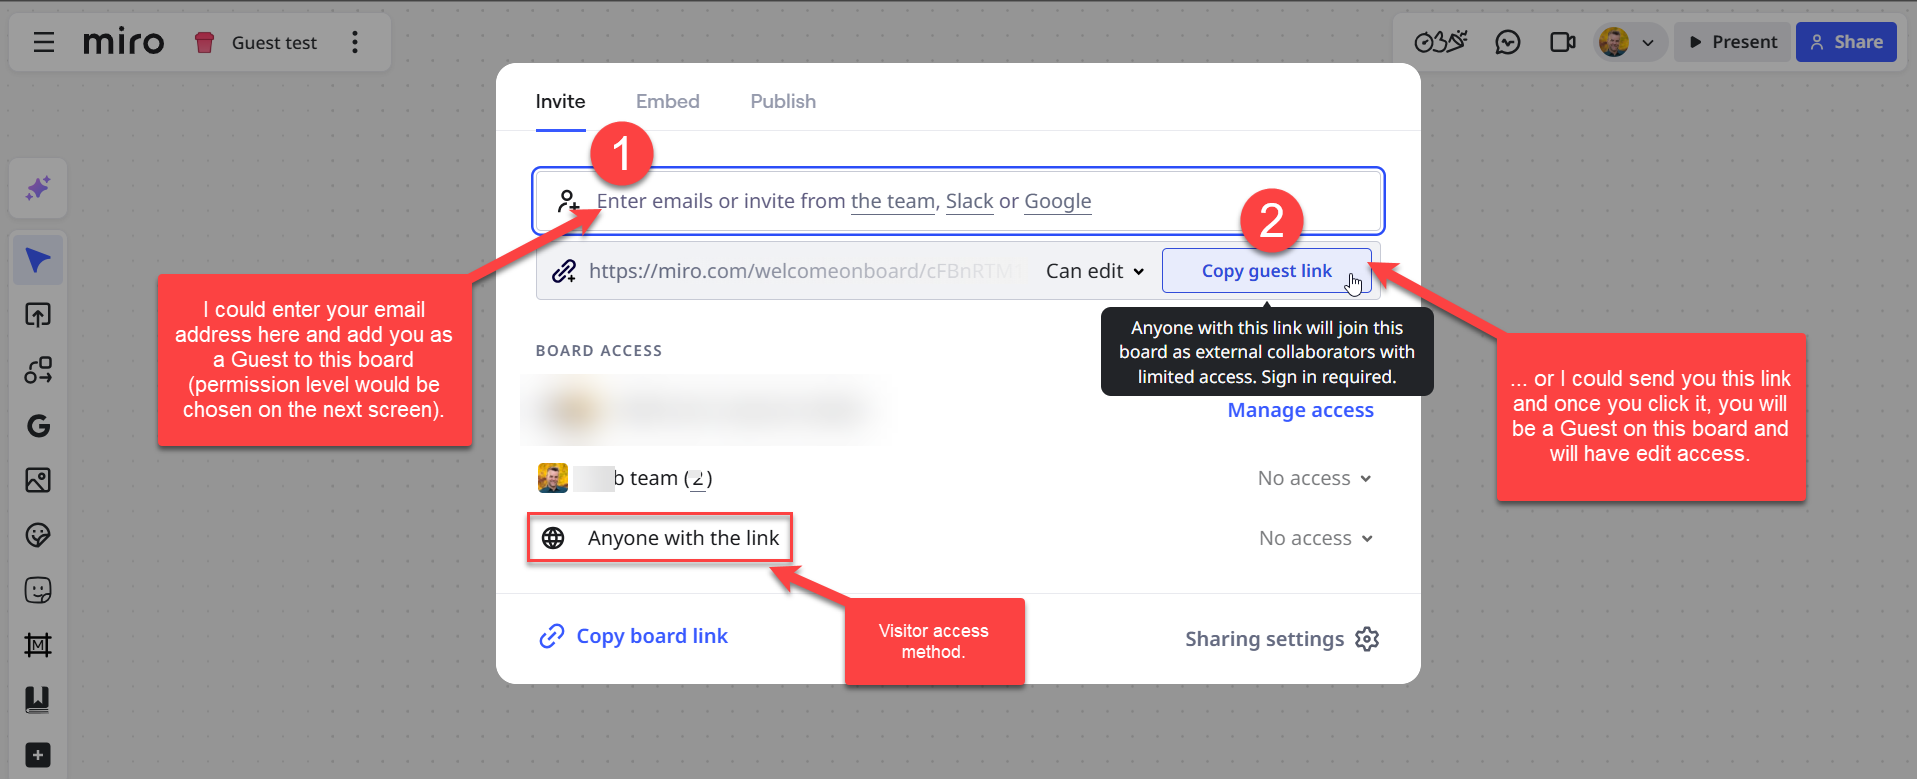The width and height of the screenshot is (1917, 779).
Task: Switch to the Embed tab
Action: 668,101
